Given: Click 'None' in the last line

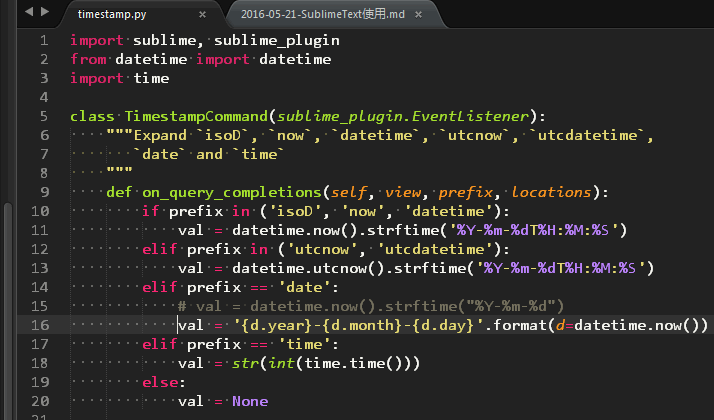Looking at the screenshot, I should point(249,400).
